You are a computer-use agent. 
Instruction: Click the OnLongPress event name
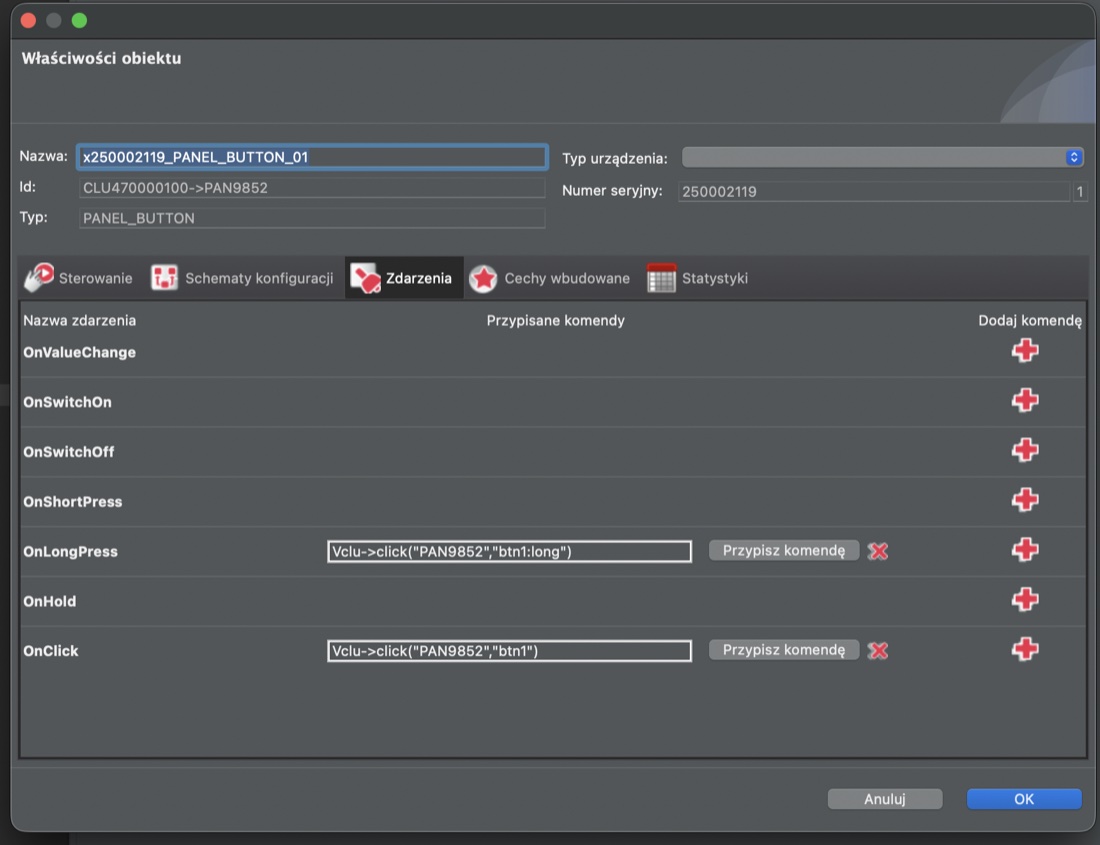(x=70, y=551)
